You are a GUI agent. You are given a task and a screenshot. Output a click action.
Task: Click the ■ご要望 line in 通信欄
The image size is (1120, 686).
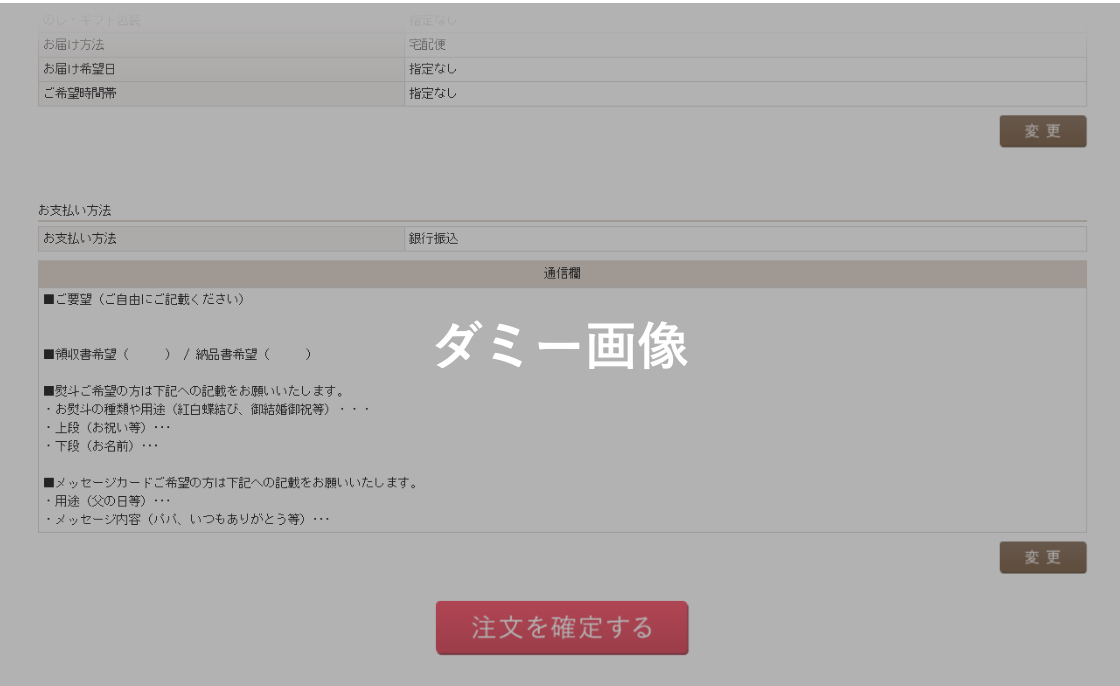coord(143,299)
